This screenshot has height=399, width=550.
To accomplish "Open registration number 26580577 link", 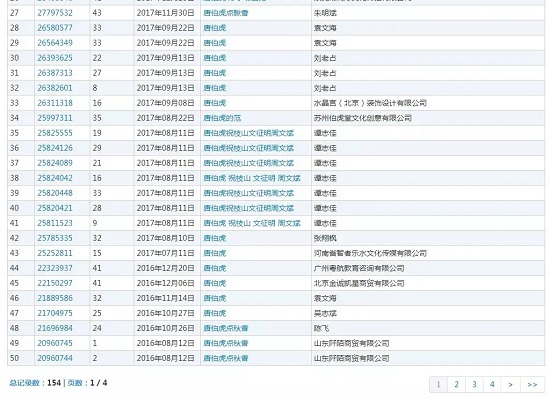I will click(x=55, y=28).
